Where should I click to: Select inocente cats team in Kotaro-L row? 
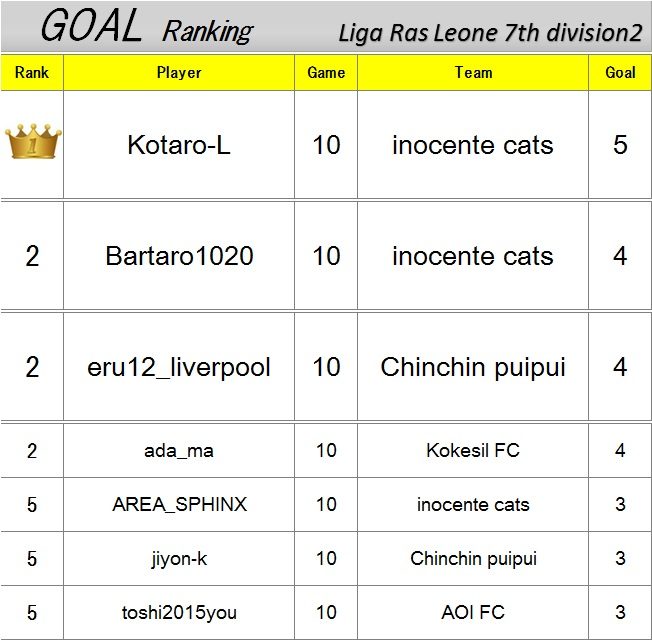coord(473,145)
